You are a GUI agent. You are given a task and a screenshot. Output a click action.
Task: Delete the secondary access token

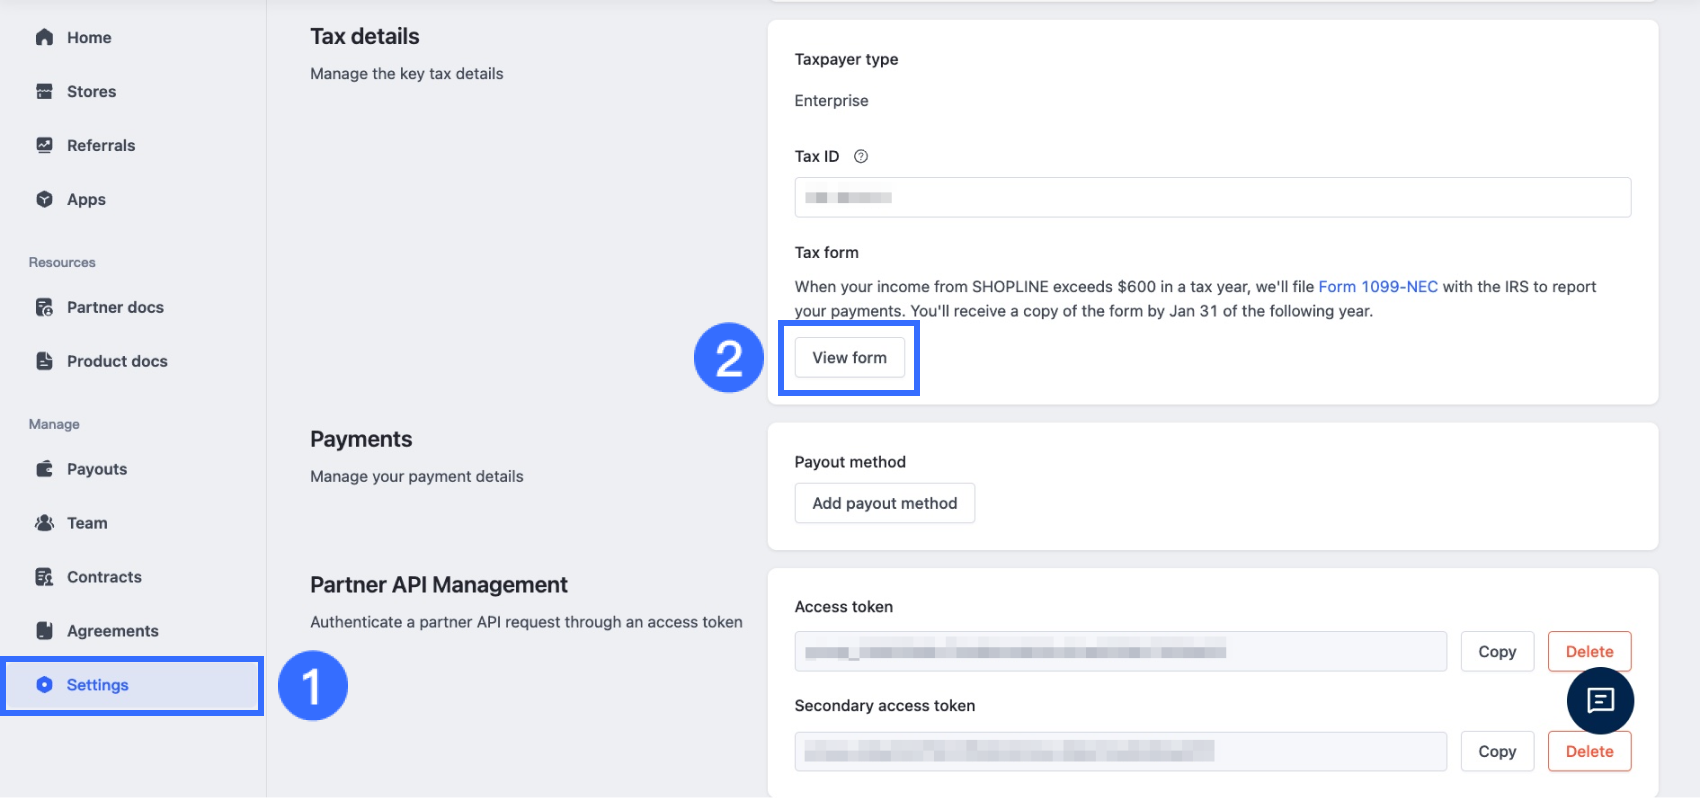pos(1589,752)
